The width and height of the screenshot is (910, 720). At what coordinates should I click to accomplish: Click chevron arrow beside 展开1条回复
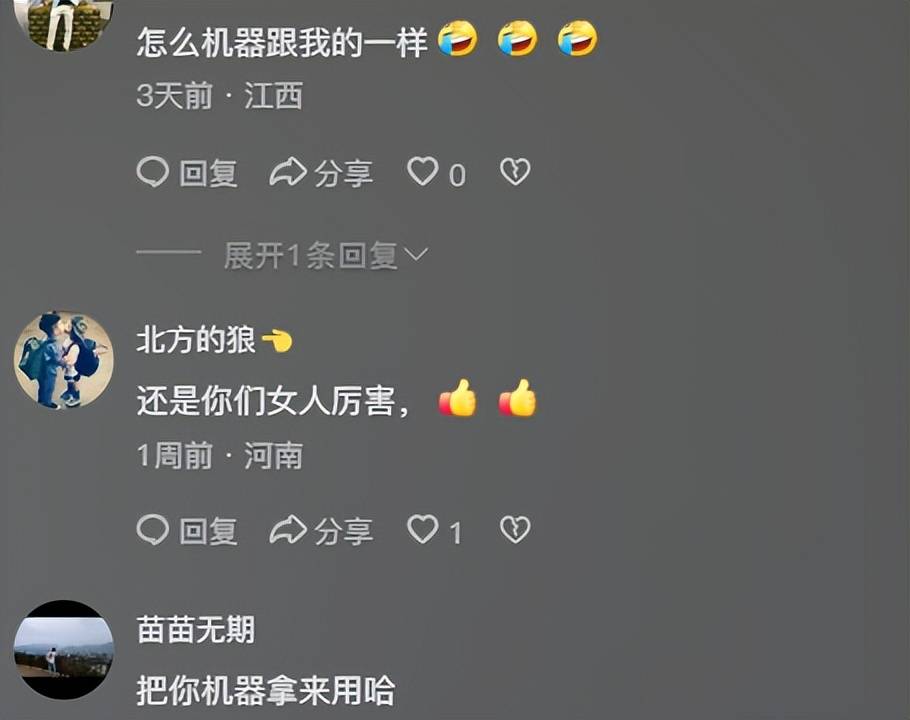(416, 255)
